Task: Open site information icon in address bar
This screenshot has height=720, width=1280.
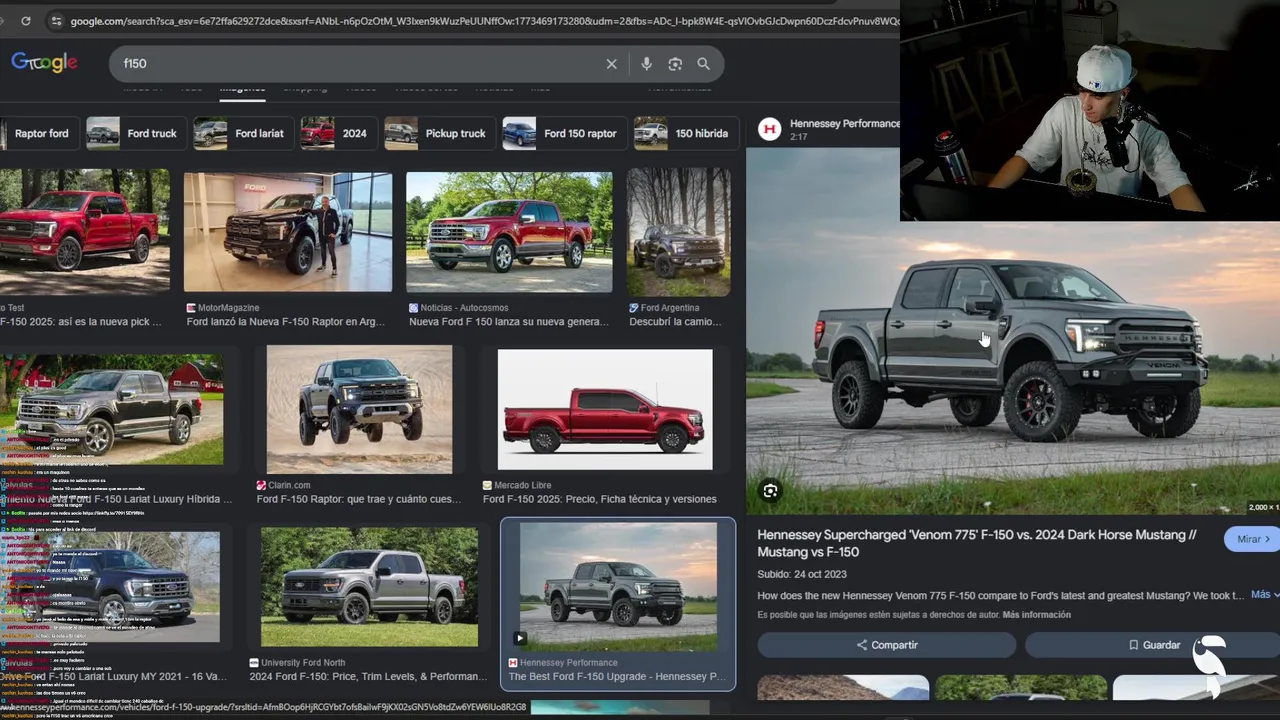Action: (x=56, y=21)
